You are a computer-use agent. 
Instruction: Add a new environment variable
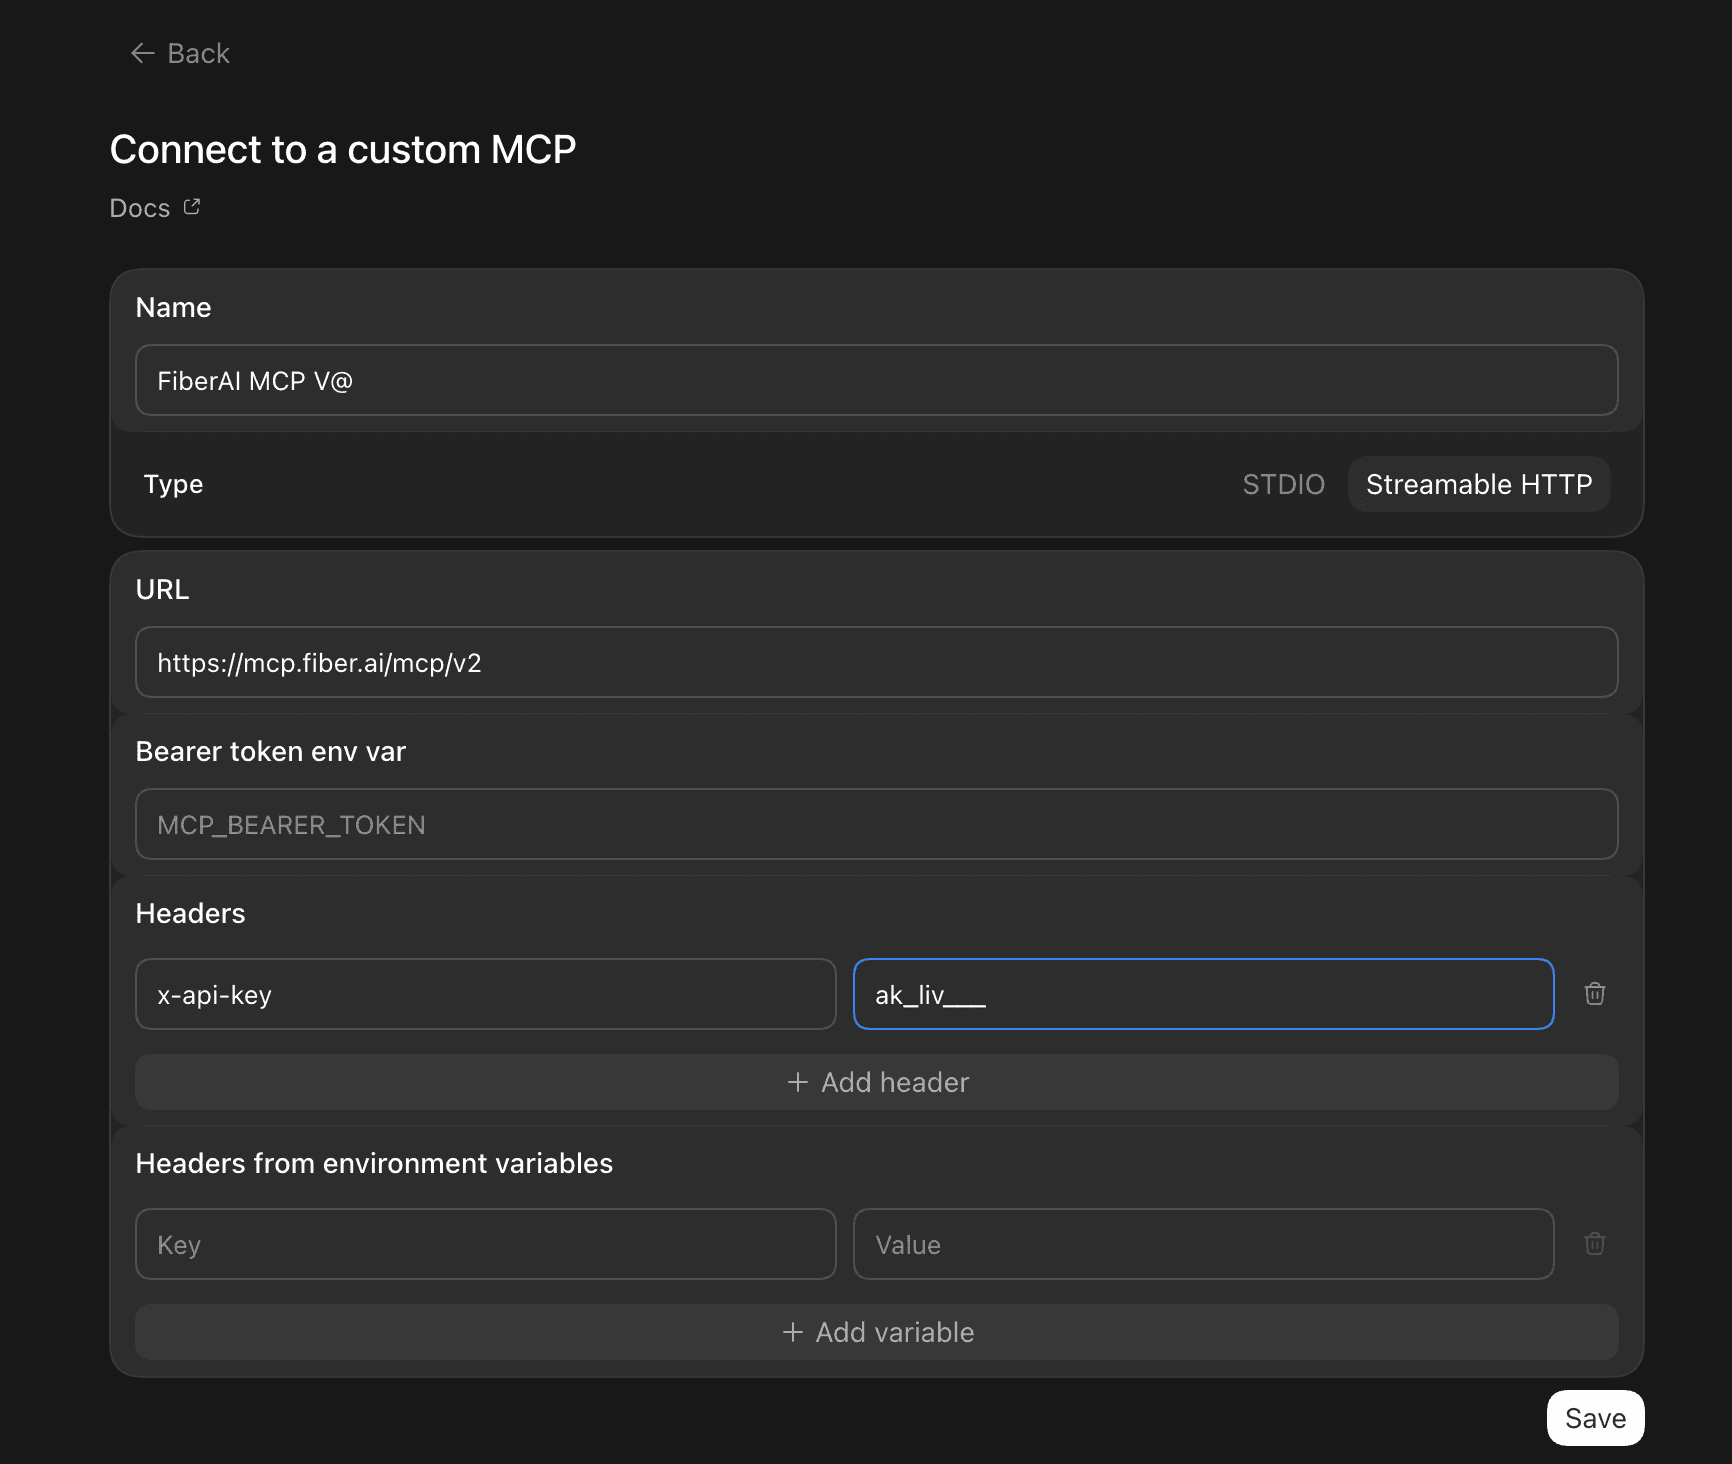tap(876, 1332)
